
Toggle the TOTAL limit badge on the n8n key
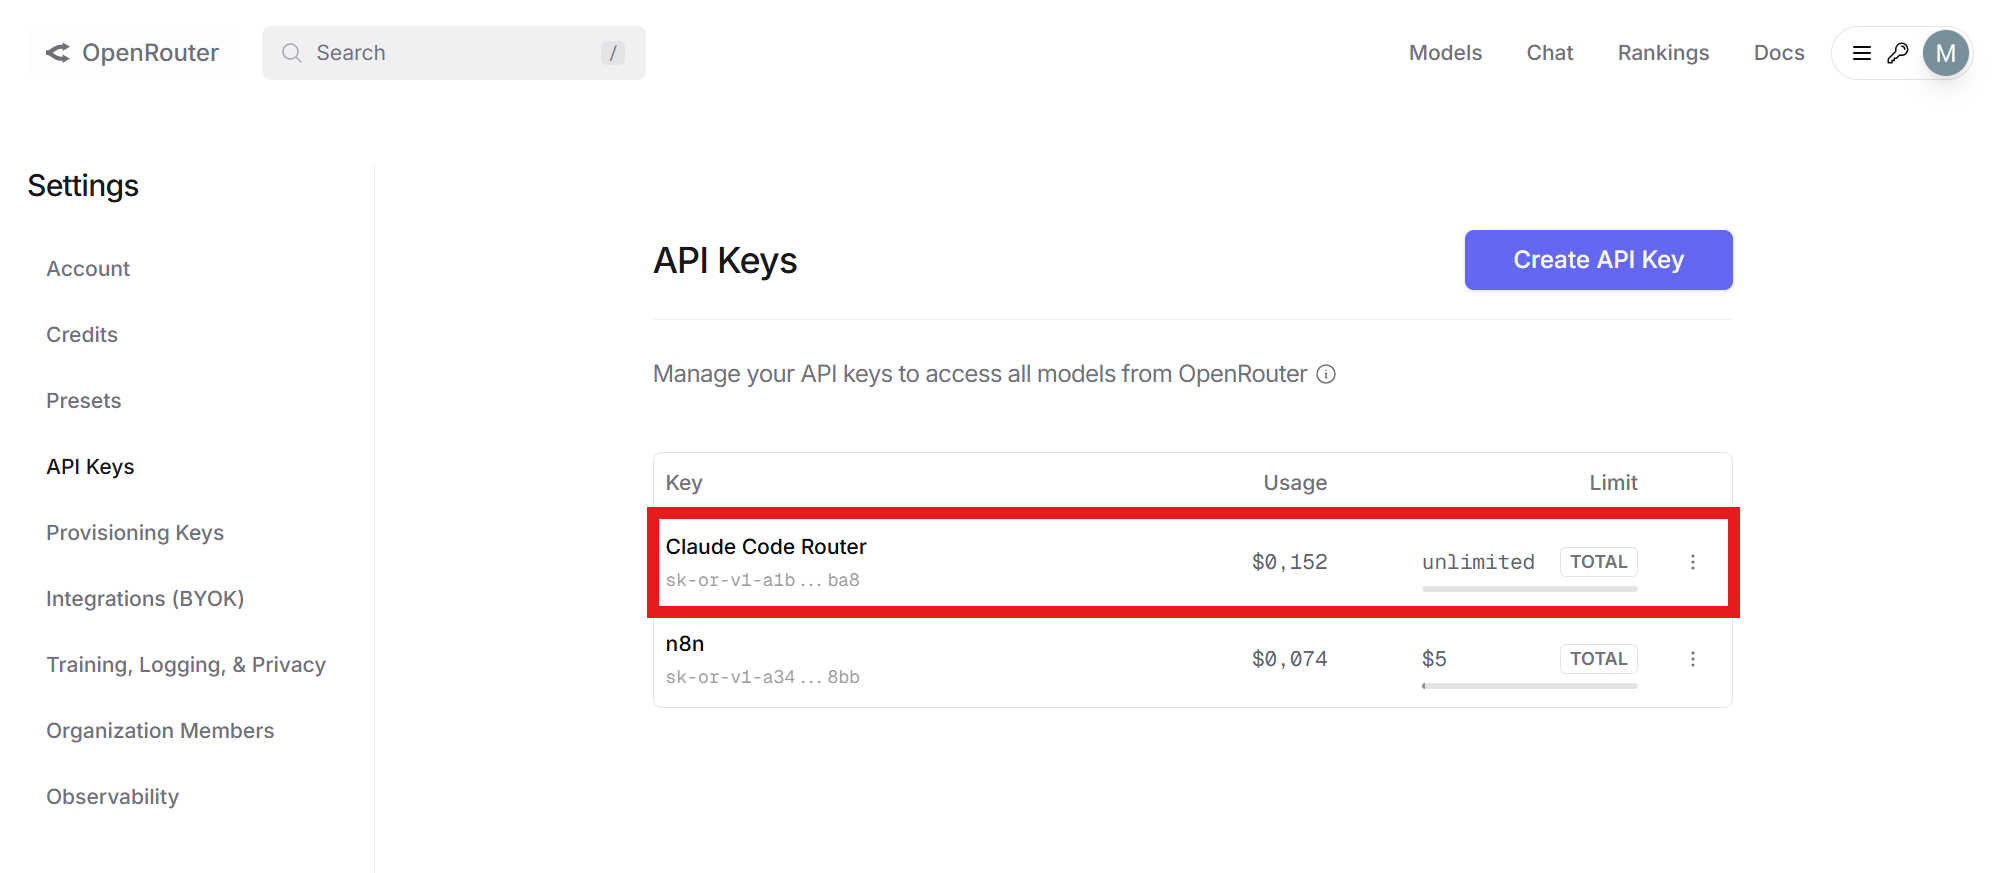[1598, 659]
